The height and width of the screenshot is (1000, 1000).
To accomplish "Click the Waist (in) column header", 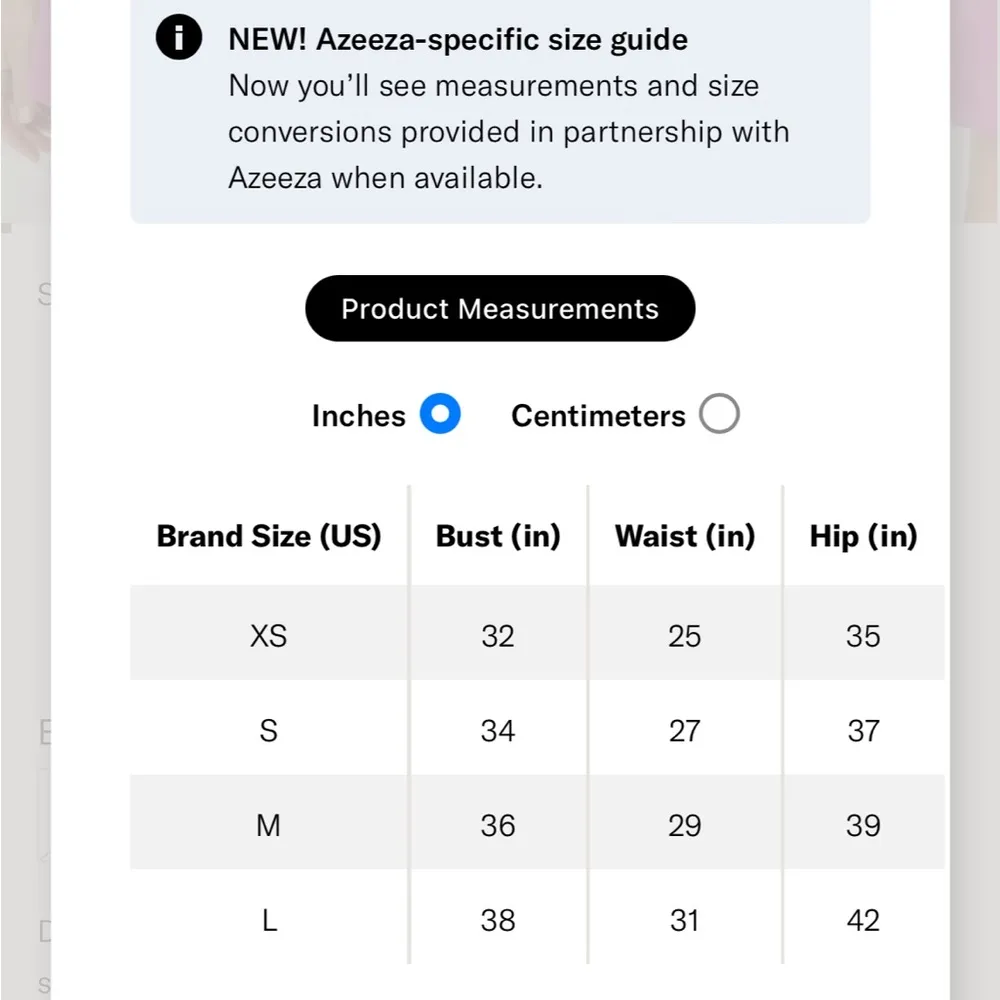I will coord(685,536).
